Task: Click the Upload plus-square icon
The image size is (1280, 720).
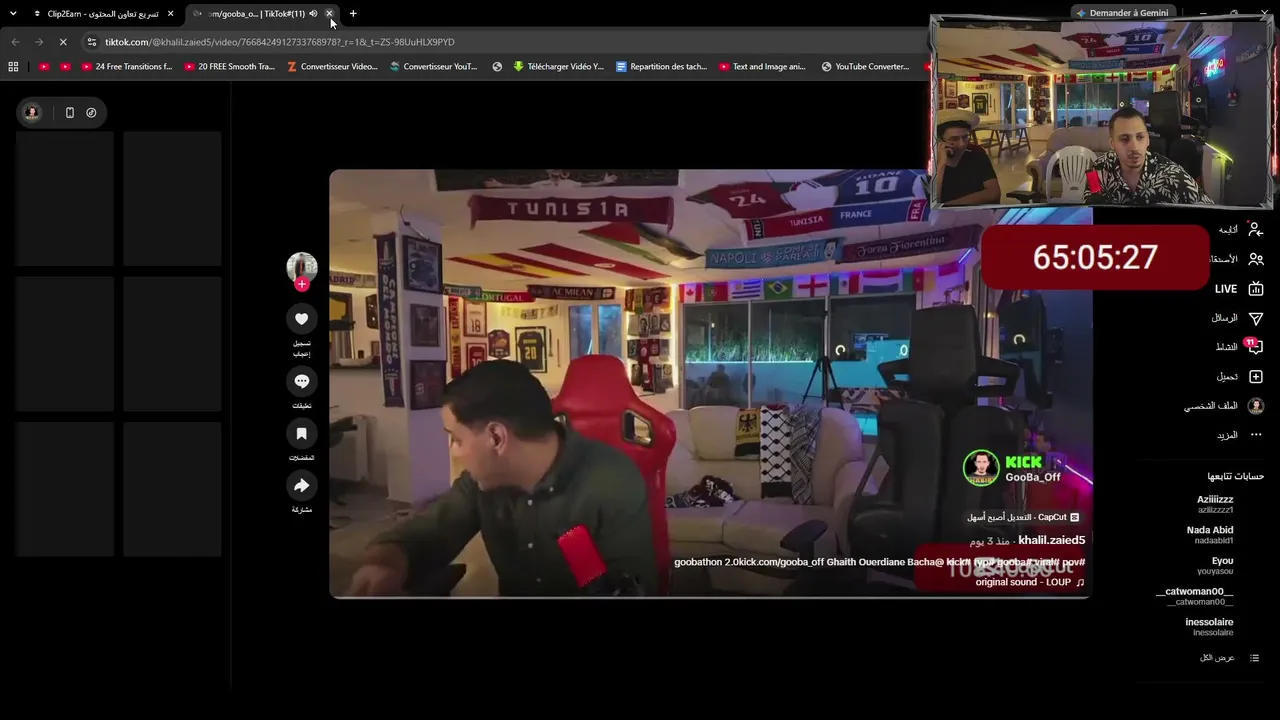Action: pos(1256,377)
